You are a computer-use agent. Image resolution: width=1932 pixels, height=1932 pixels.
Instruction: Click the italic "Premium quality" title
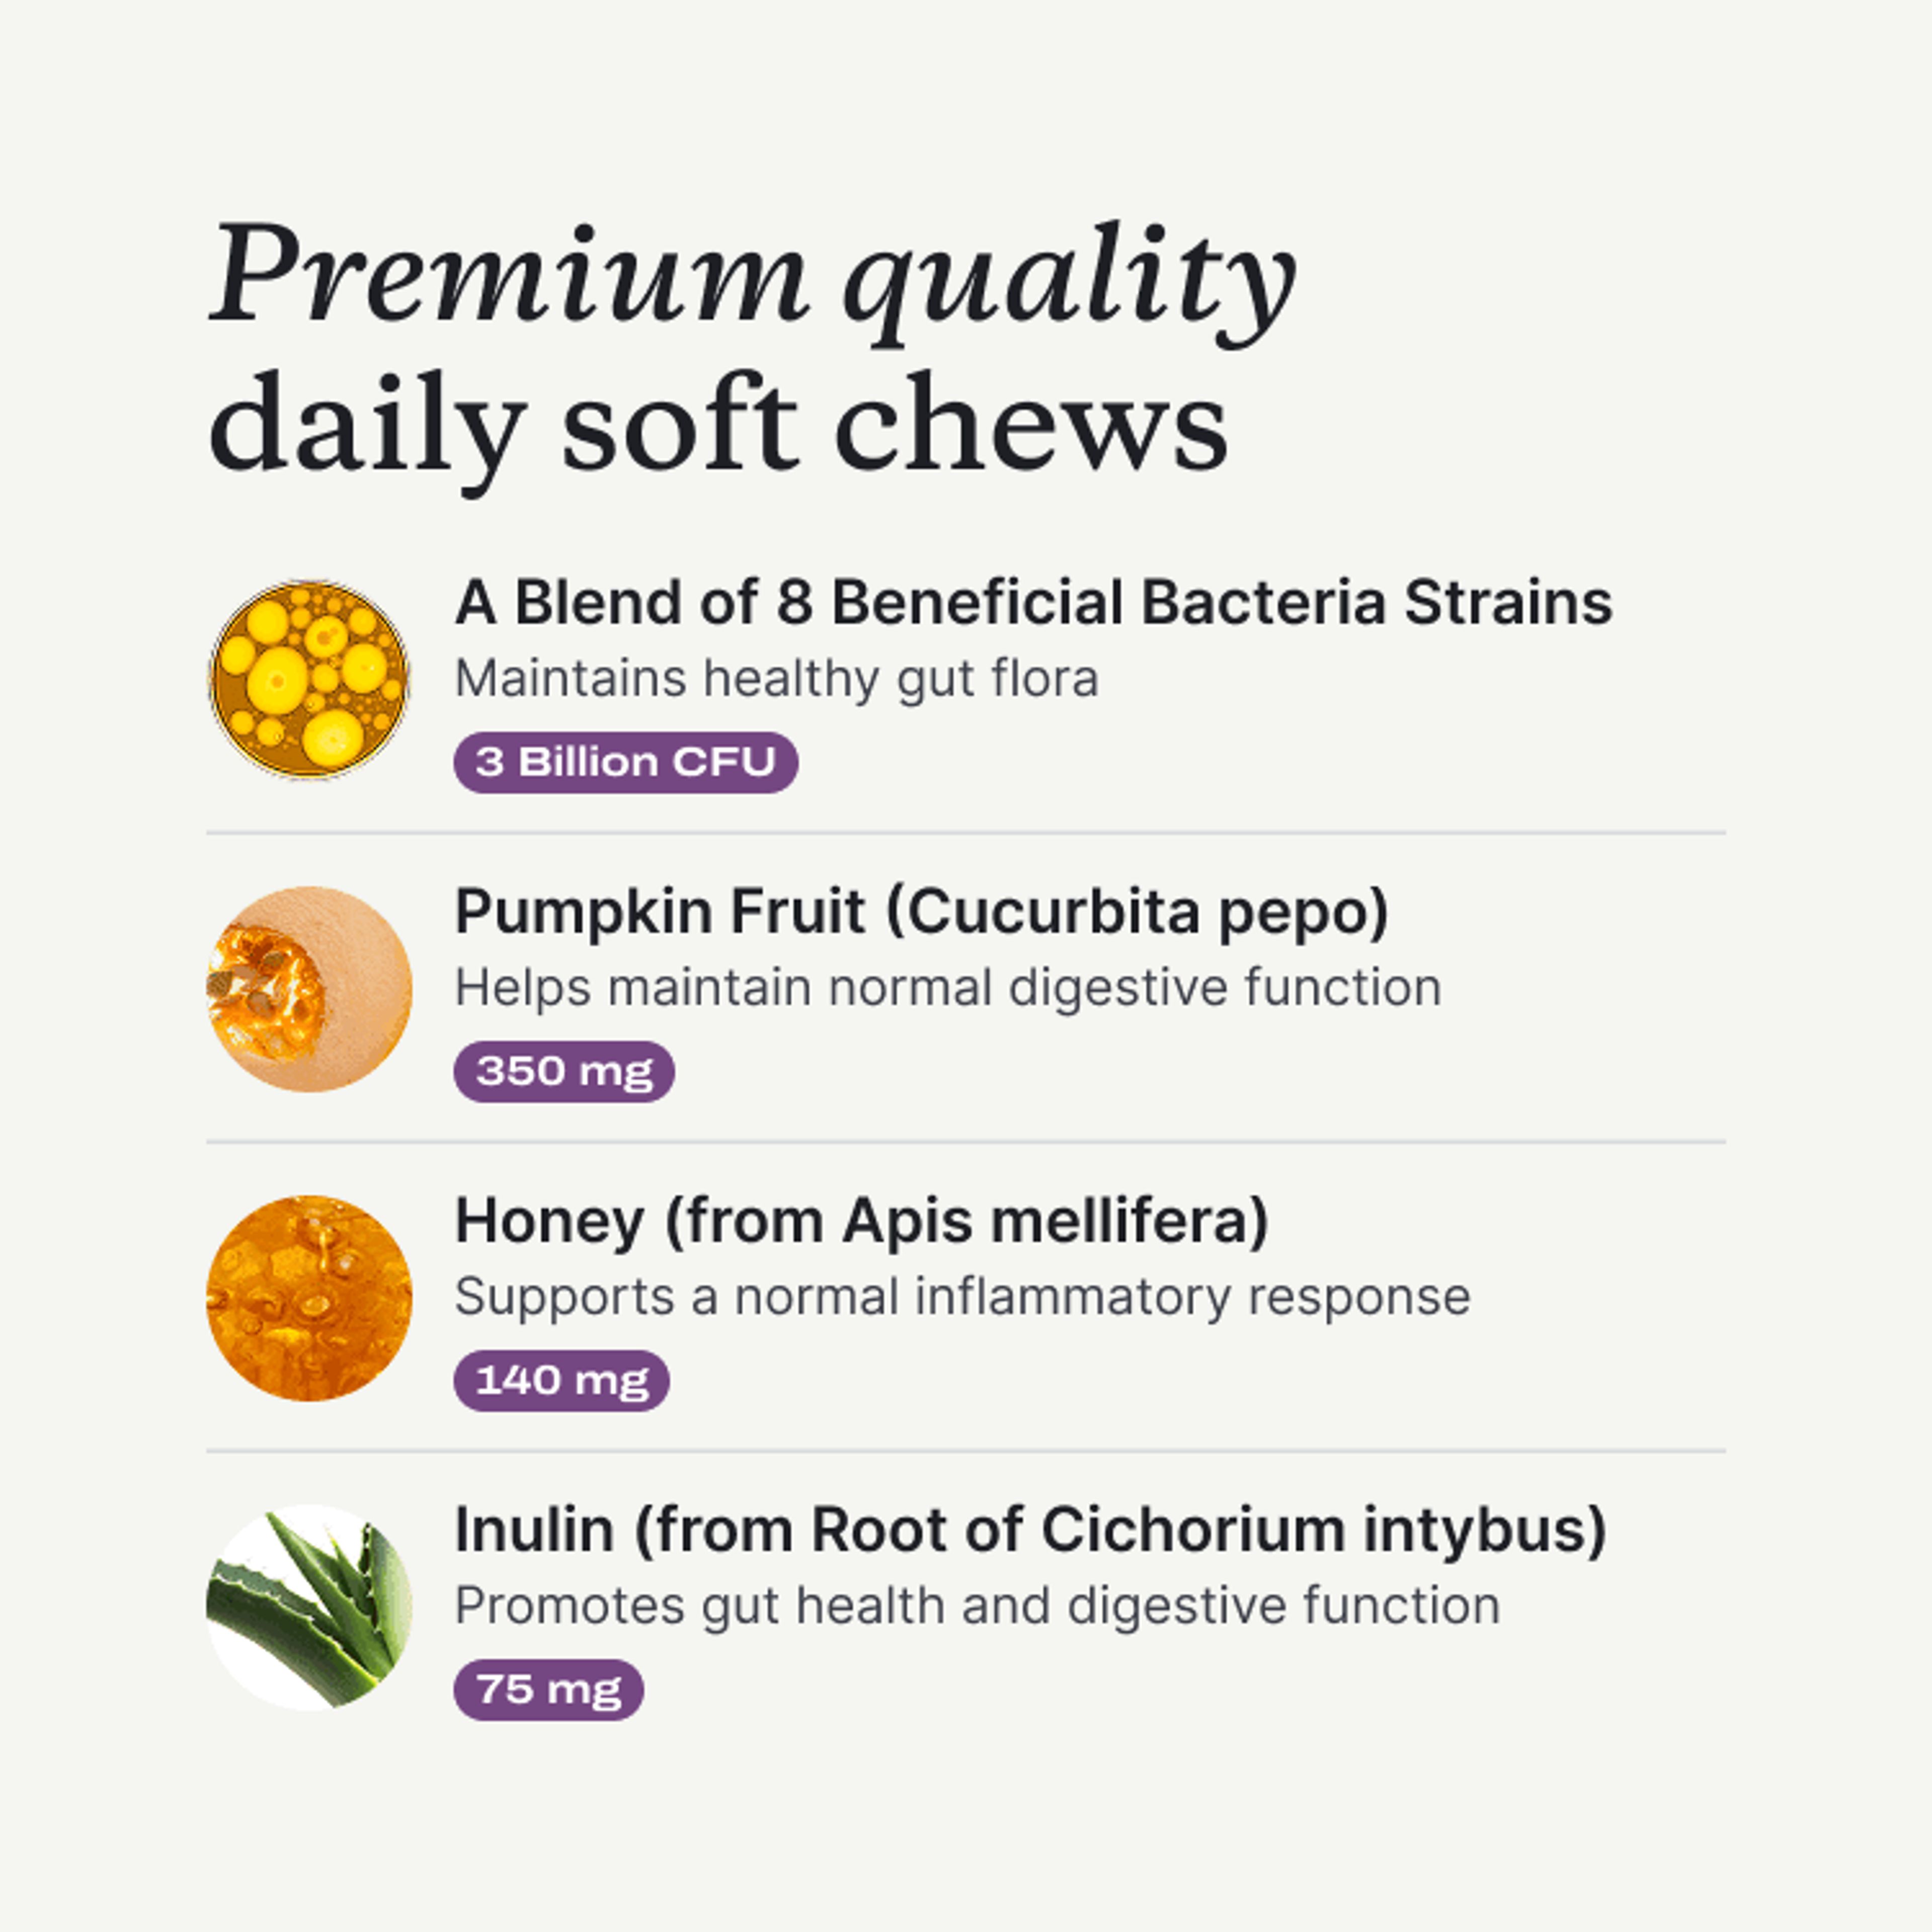[751, 275]
